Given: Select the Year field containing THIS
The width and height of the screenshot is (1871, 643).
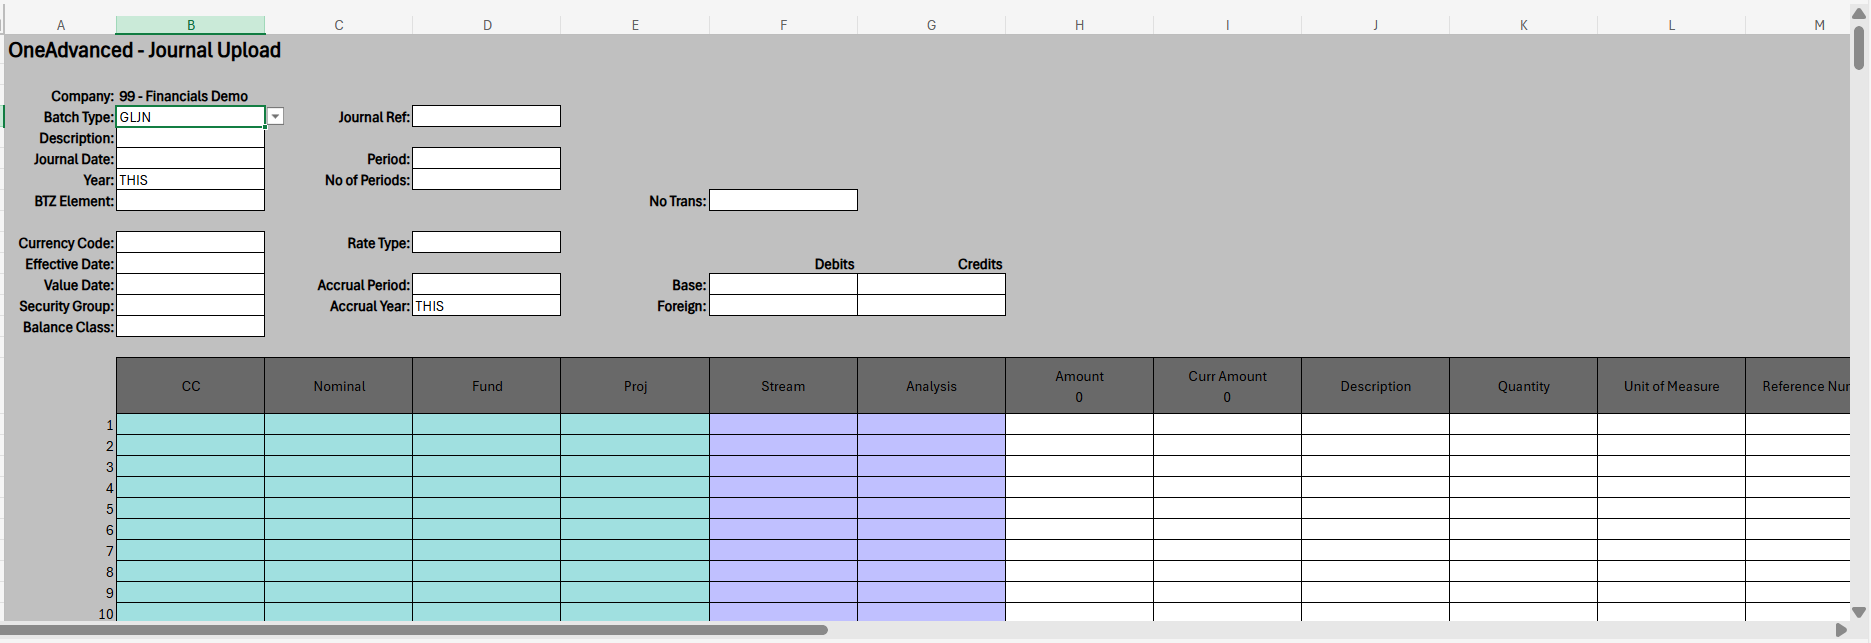Looking at the screenshot, I should [190, 180].
